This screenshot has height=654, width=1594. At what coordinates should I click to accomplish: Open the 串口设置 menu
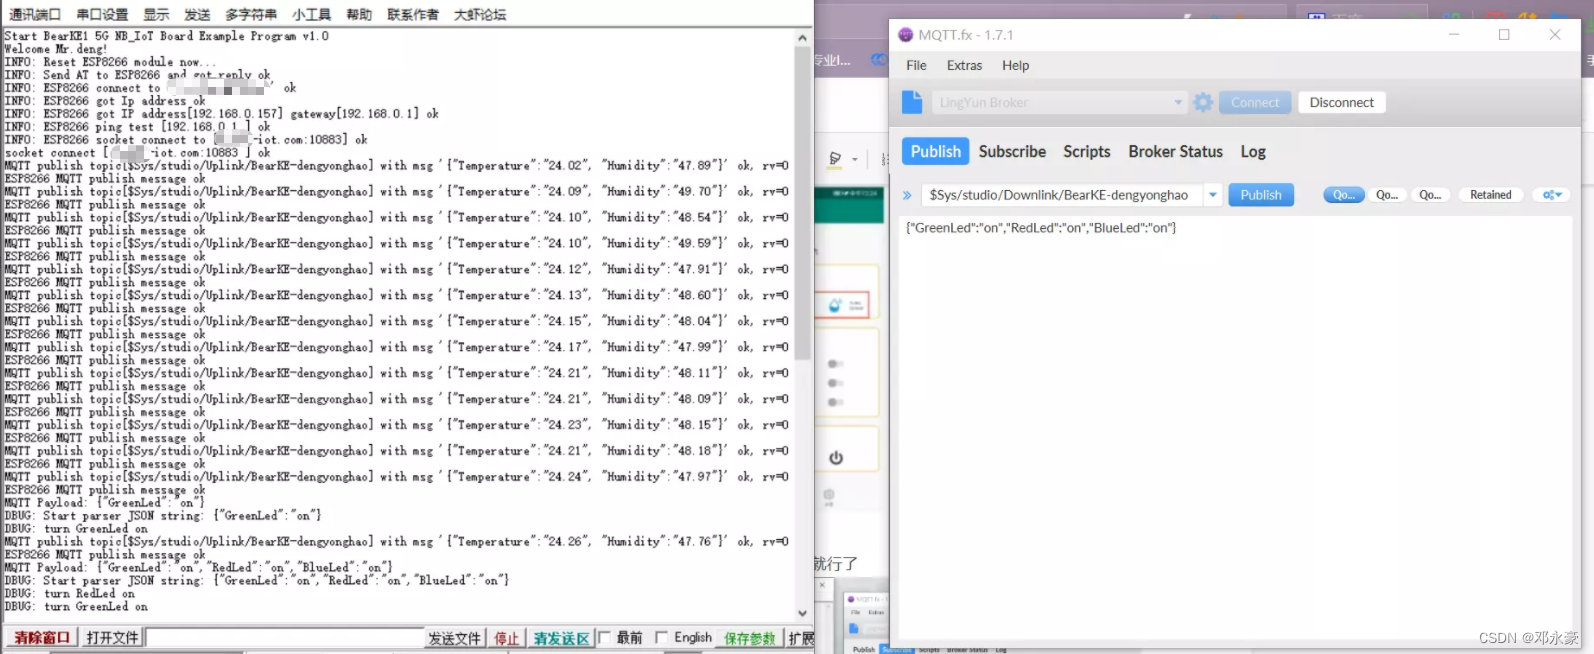tap(103, 14)
